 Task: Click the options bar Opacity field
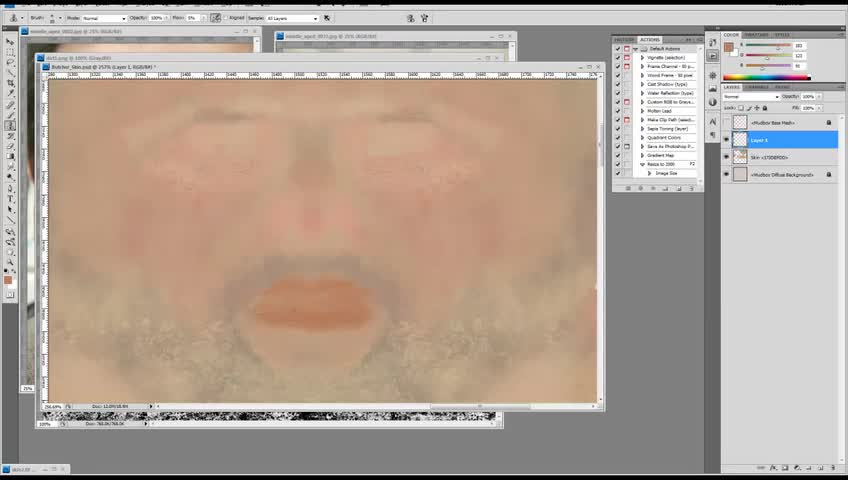pyautogui.click(x=156, y=18)
